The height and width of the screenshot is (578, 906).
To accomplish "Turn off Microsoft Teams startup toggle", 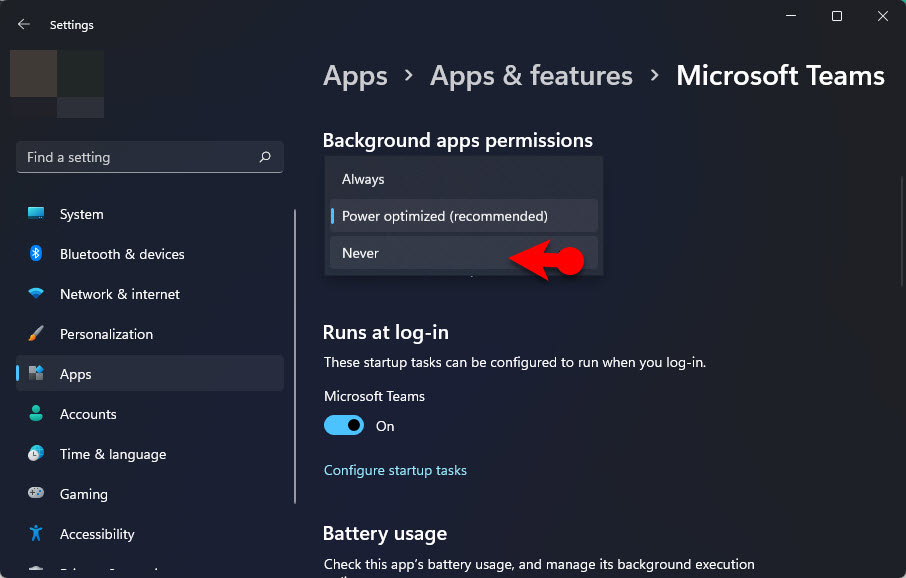I will 344,425.
